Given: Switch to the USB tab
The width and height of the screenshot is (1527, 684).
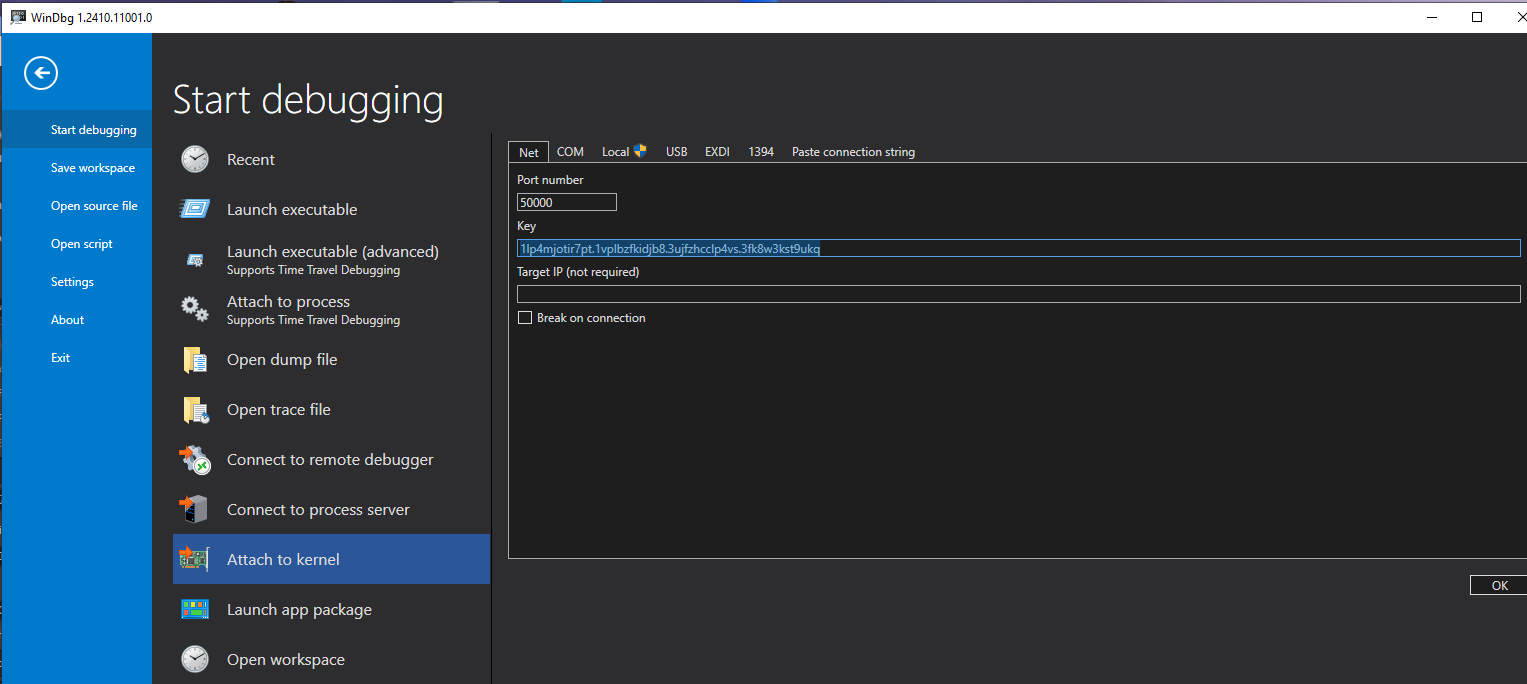Looking at the screenshot, I should click(x=677, y=152).
